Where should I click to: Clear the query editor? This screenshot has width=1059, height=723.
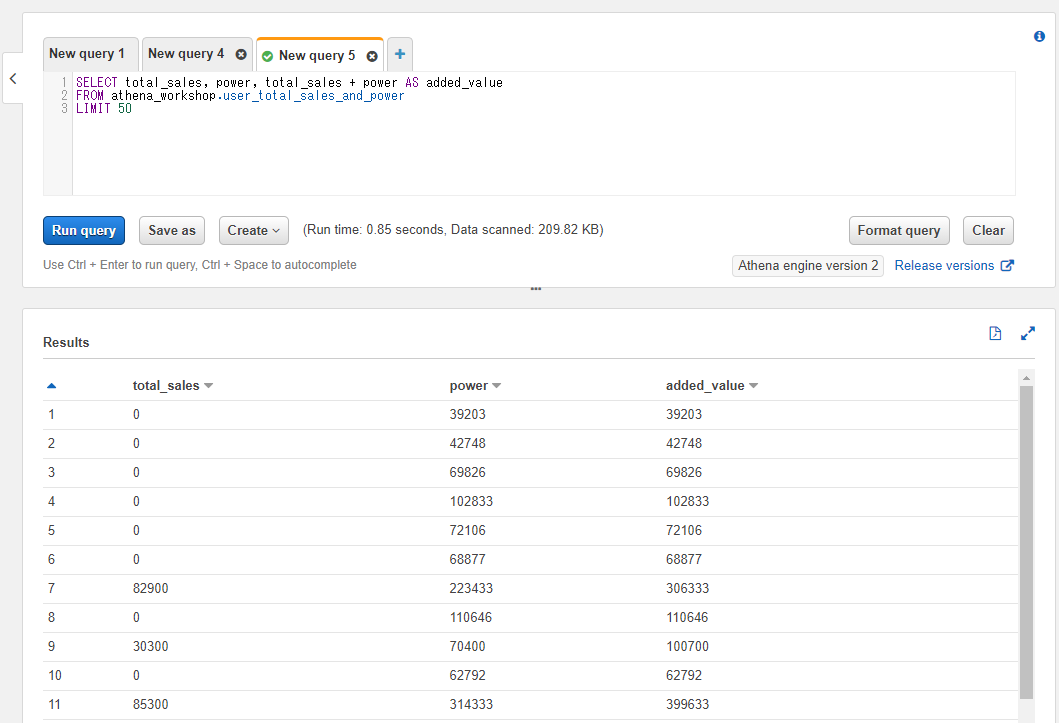988,230
